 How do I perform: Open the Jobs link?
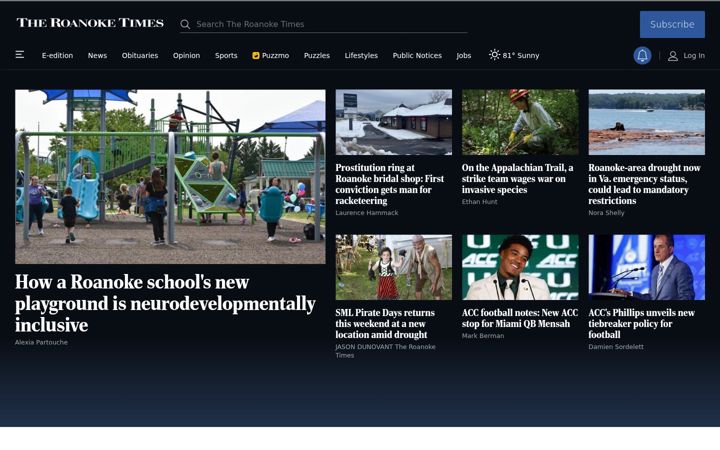coord(464,56)
